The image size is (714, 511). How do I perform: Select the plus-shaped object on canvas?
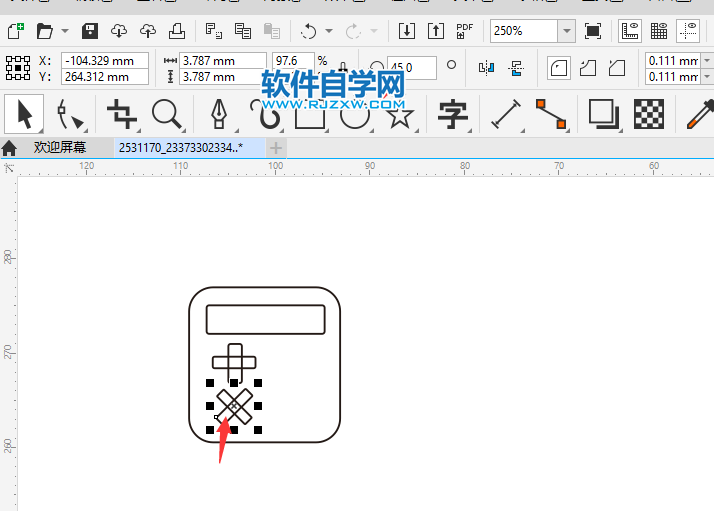point(234,363)
